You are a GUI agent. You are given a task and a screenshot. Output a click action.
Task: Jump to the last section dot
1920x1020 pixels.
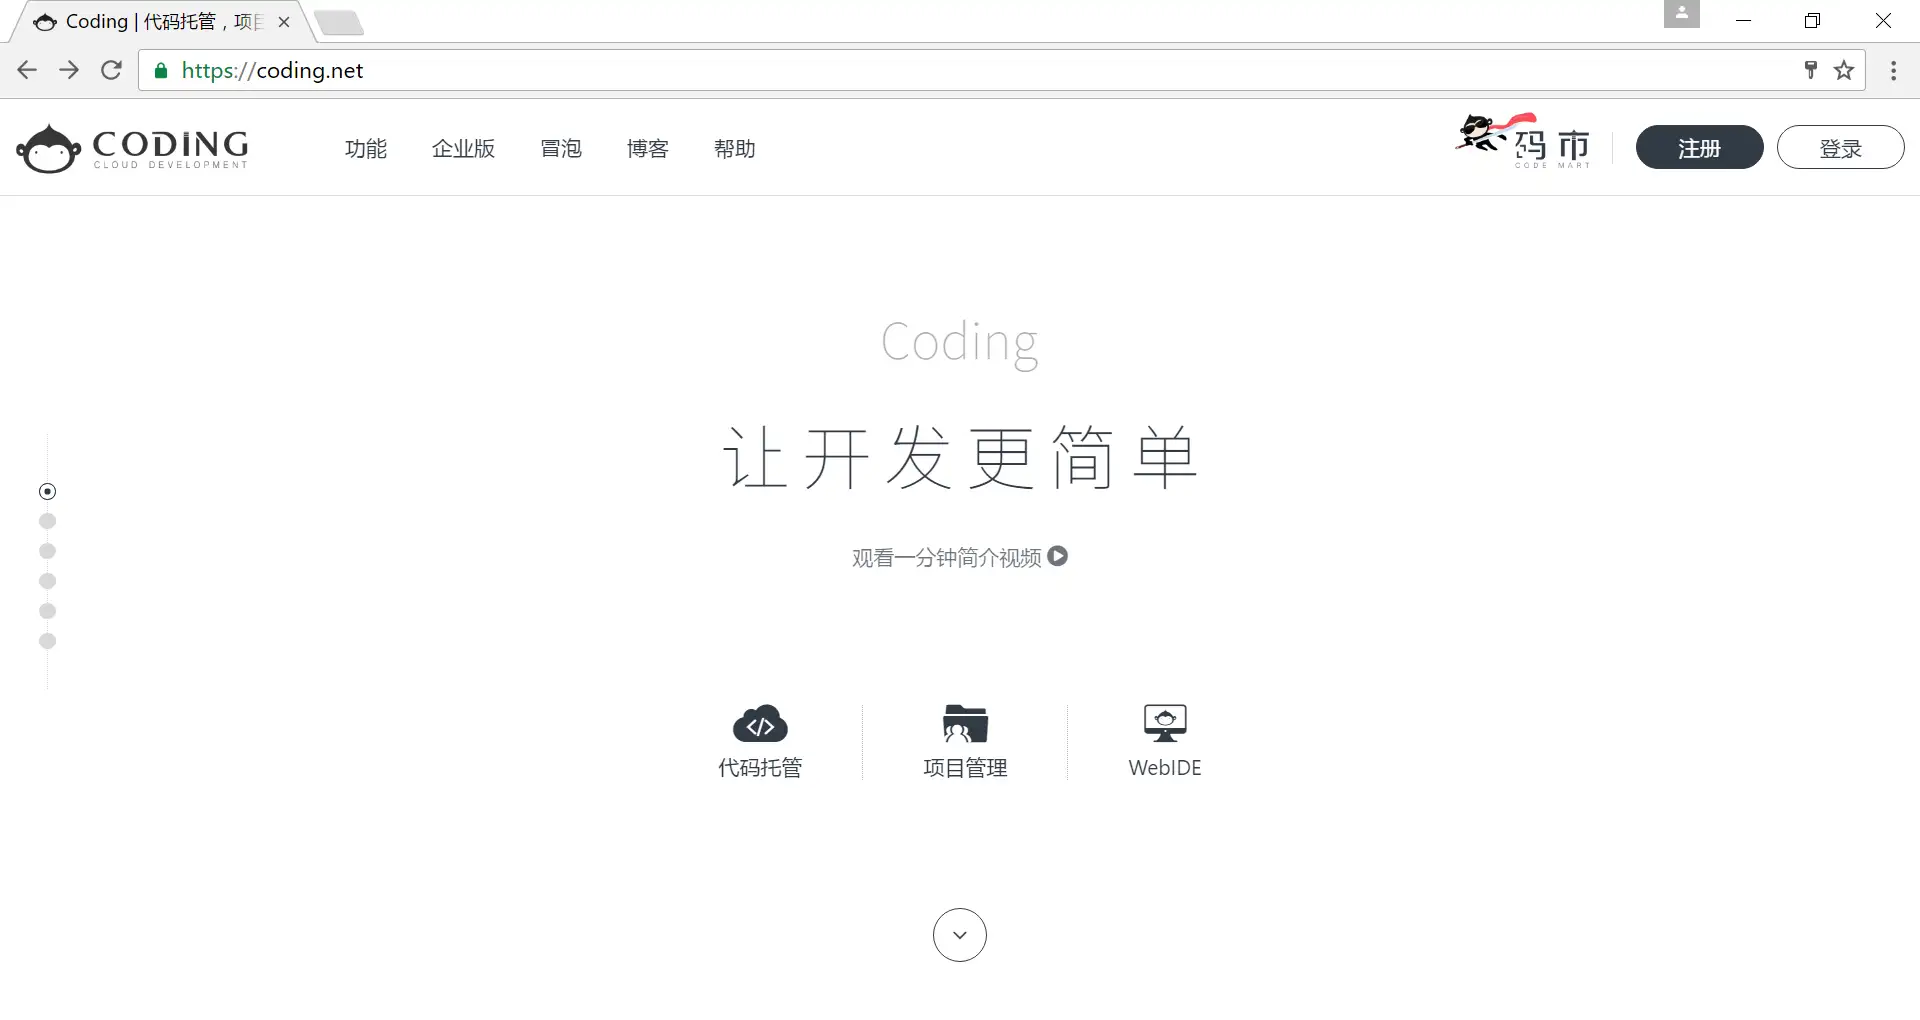47,641
